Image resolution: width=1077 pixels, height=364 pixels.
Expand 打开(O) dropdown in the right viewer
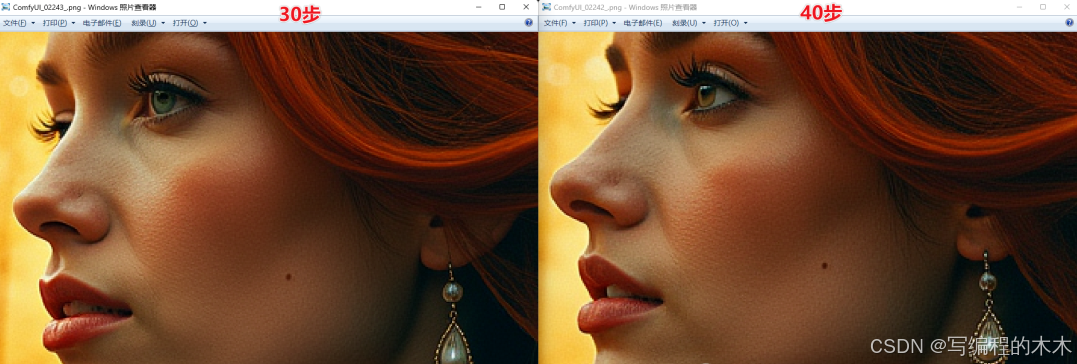tap(730, 23)
